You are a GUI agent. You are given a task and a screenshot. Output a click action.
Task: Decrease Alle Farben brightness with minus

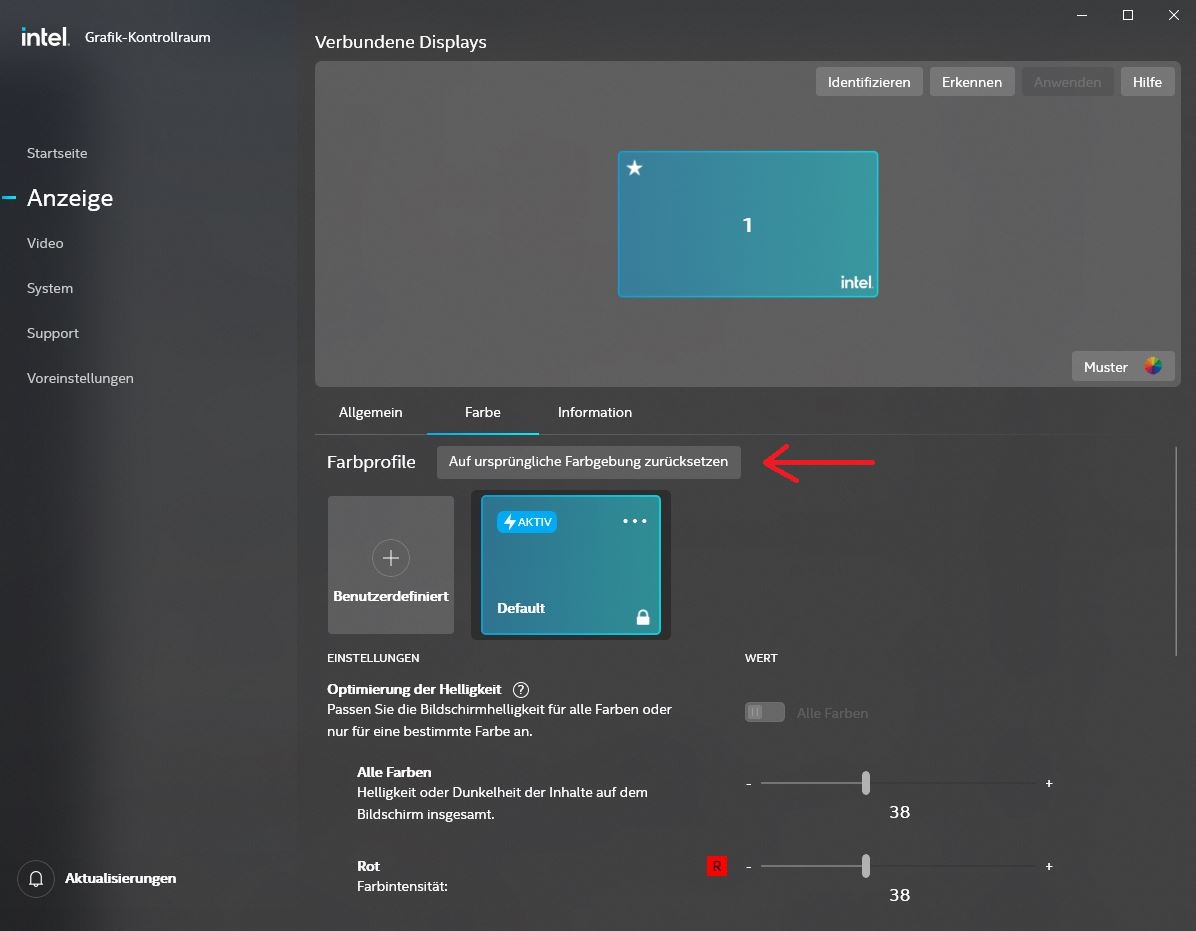click(749, 784)
